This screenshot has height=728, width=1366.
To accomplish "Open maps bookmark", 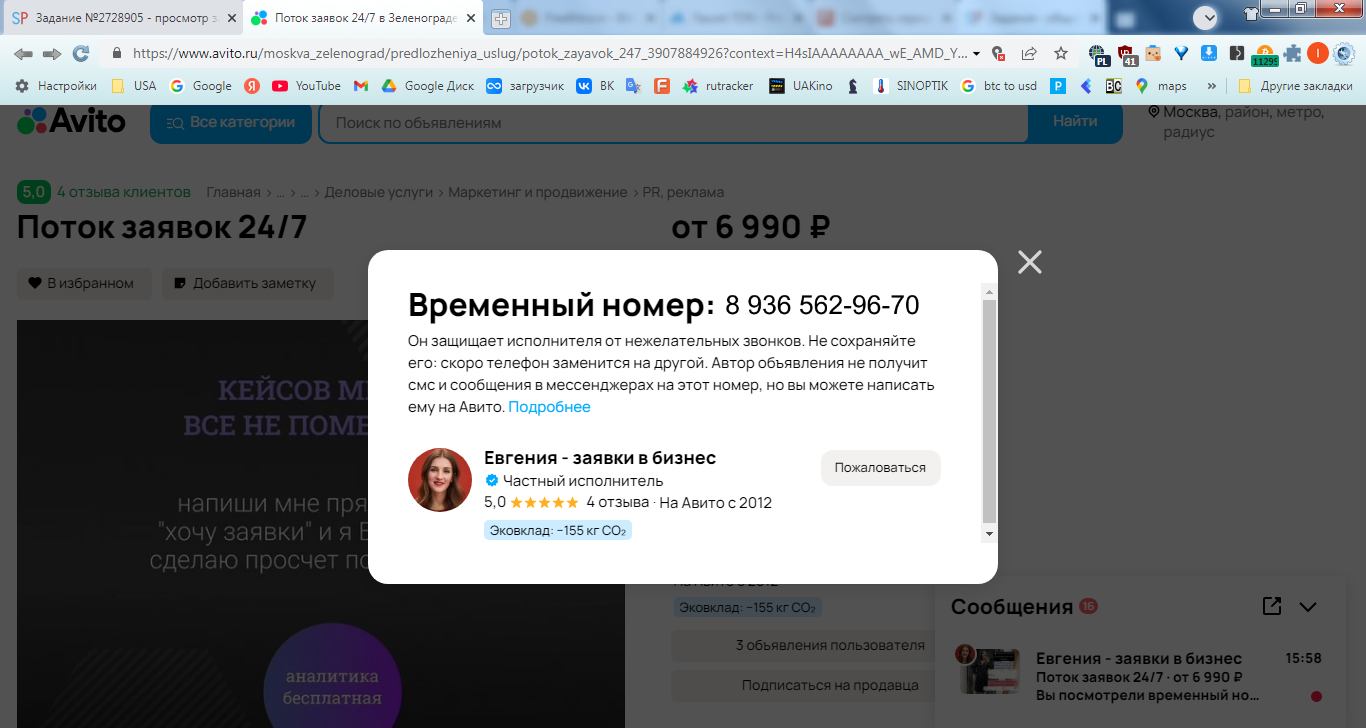I will coord(1161,86).
